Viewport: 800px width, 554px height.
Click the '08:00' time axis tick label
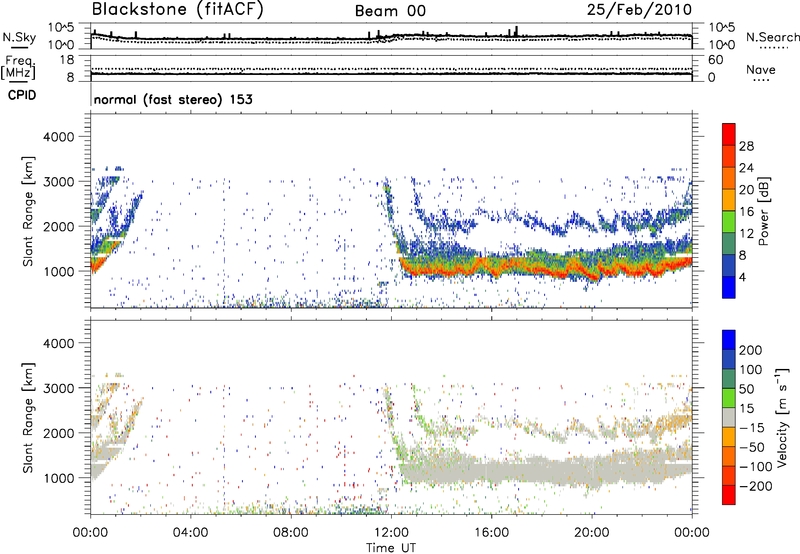coord(290,533)
